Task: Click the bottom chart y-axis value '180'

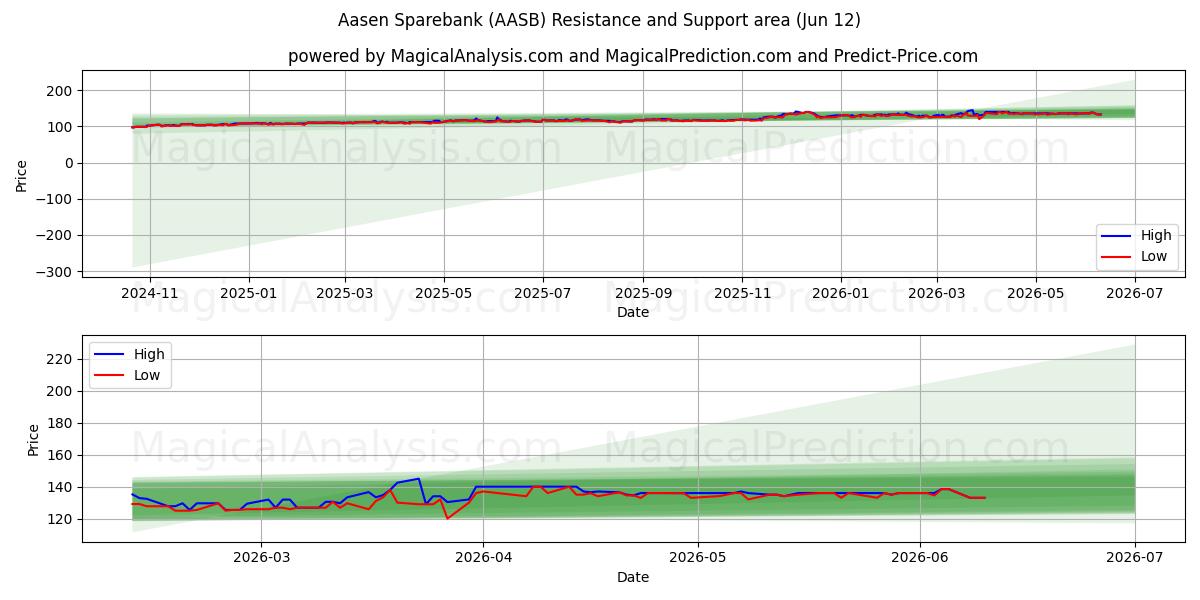Action: click(x=61, y=423)
